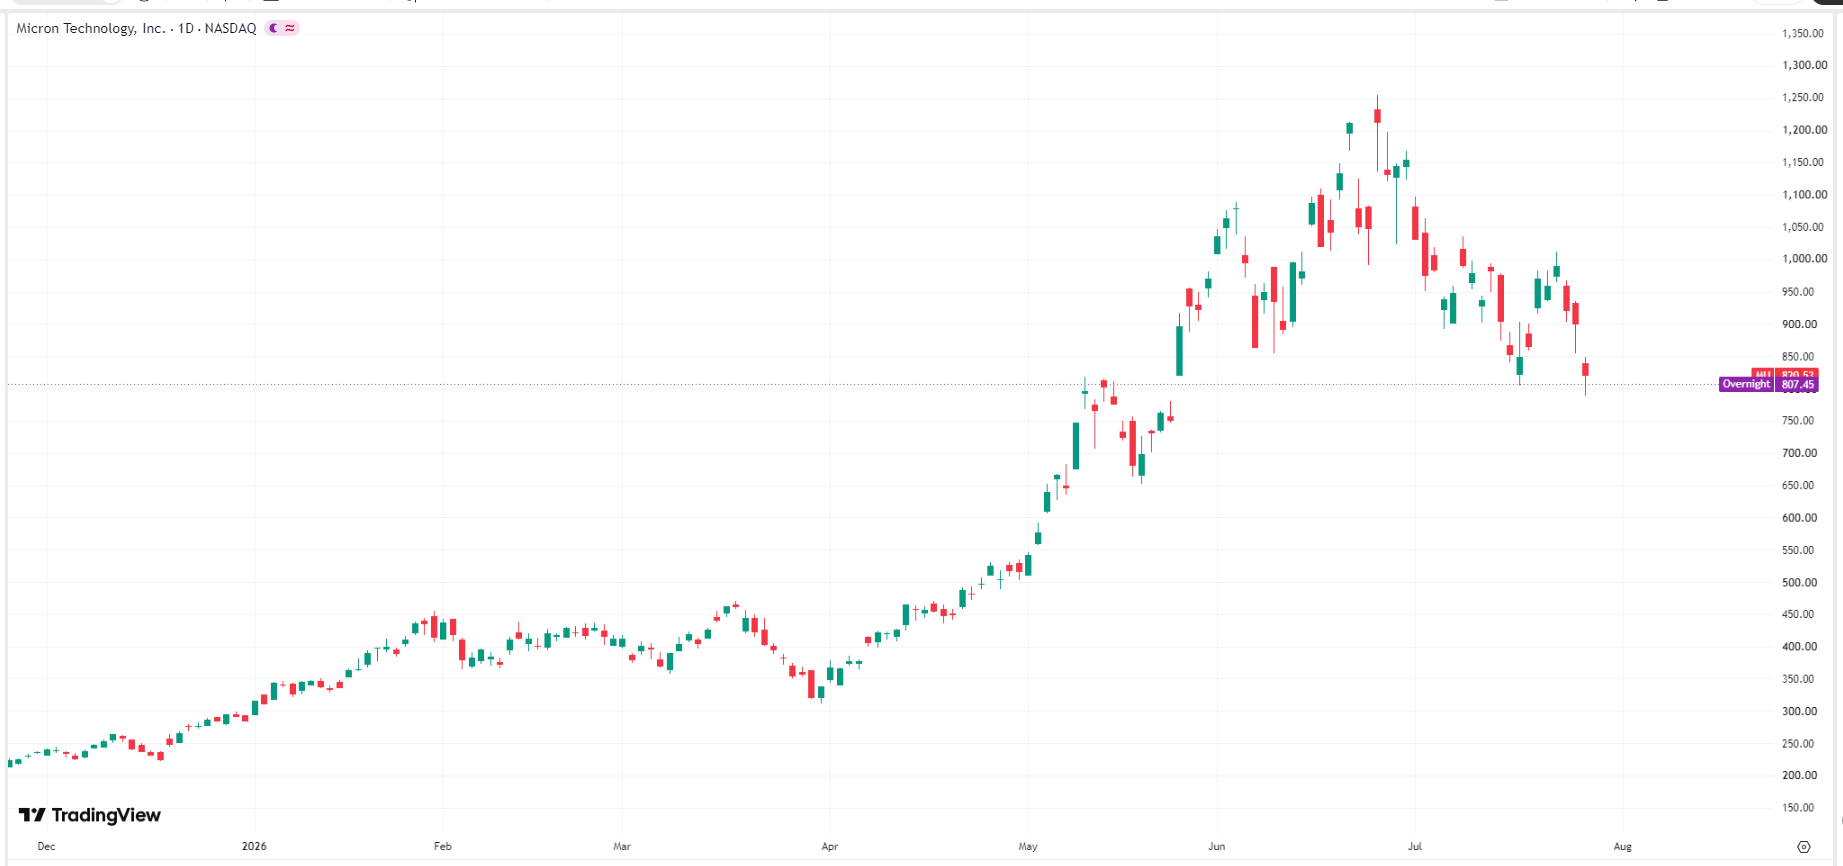Click the 500.00 level on price scale

pyautogui.click(x=1799, y=582)
